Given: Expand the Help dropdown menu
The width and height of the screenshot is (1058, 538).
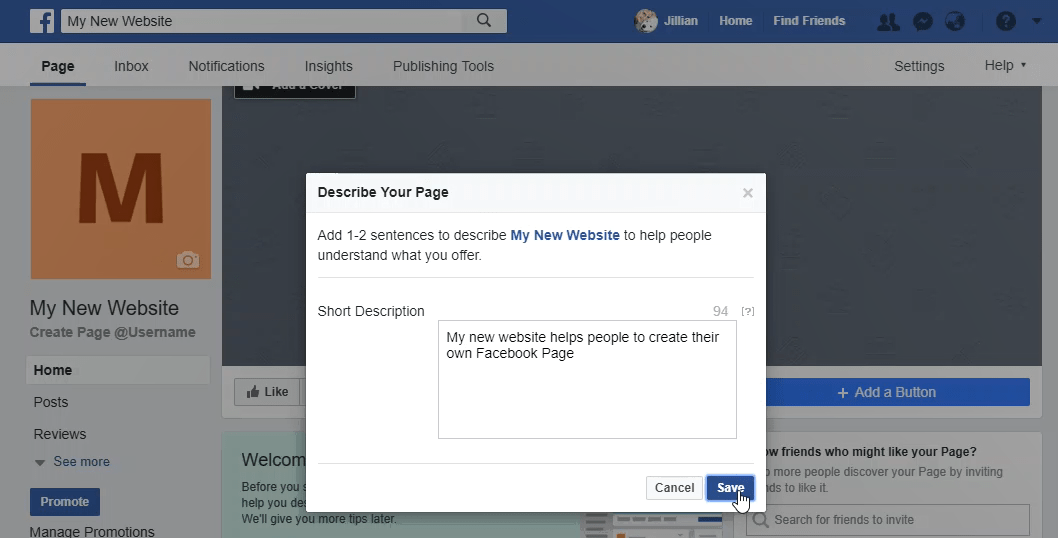Looking at the screenshot, I should point(1005,65).
